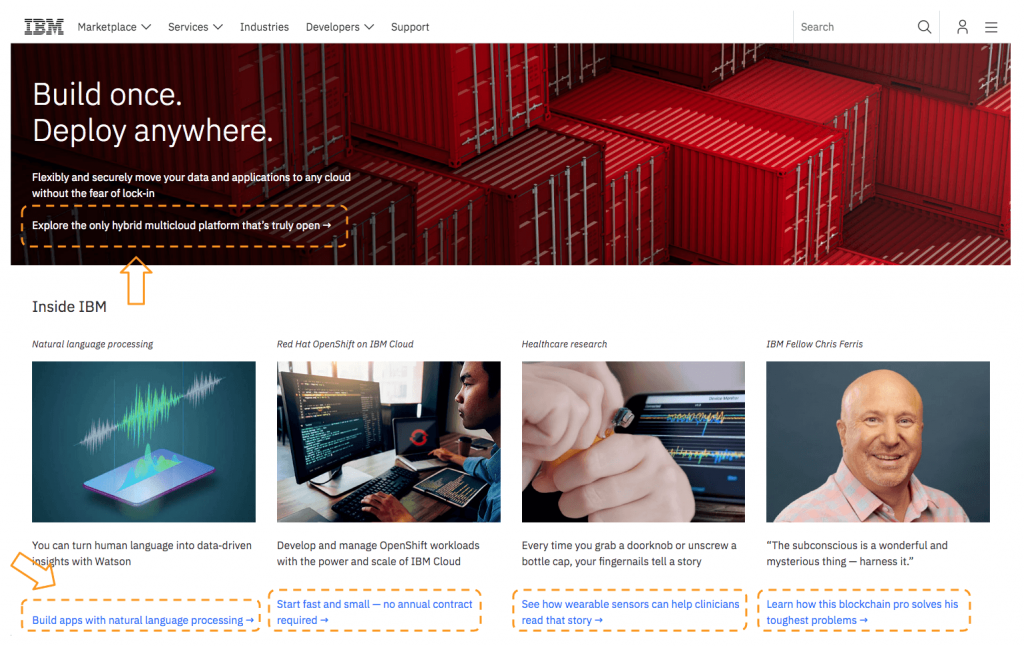Focus the Search input field

[854, 27]
